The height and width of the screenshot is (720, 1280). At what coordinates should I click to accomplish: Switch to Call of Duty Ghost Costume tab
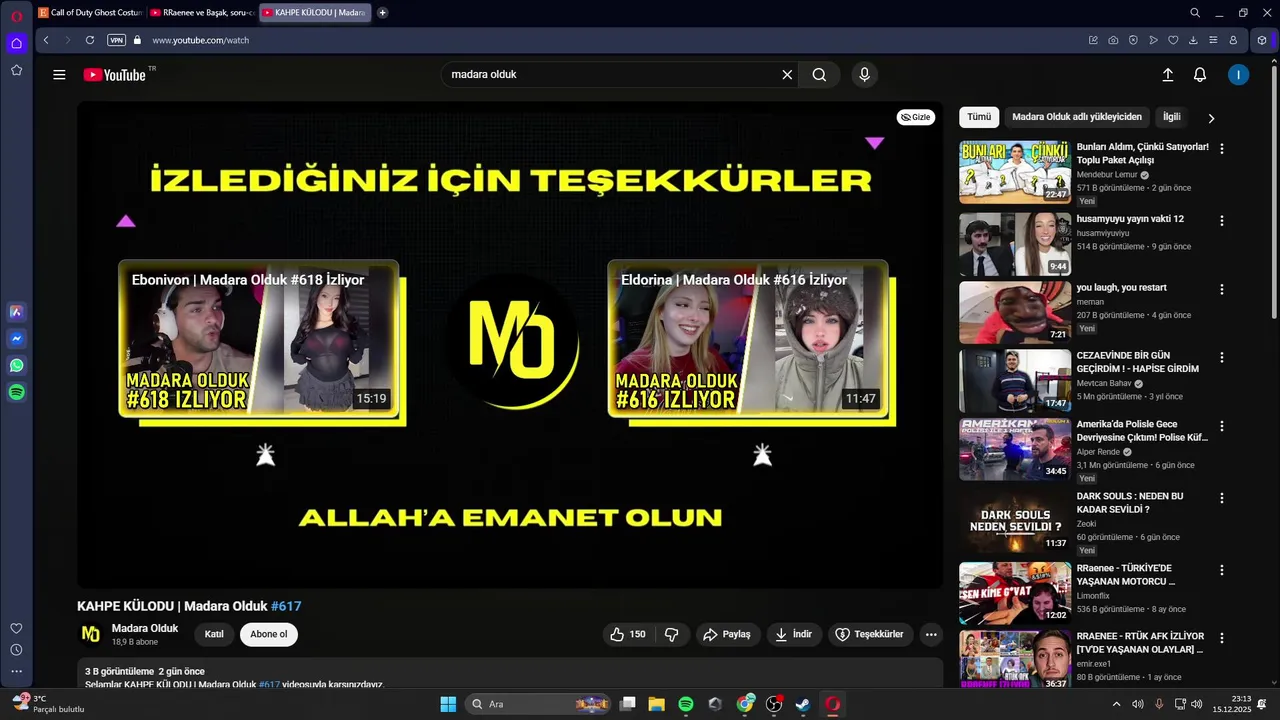[x=90, y=13]
